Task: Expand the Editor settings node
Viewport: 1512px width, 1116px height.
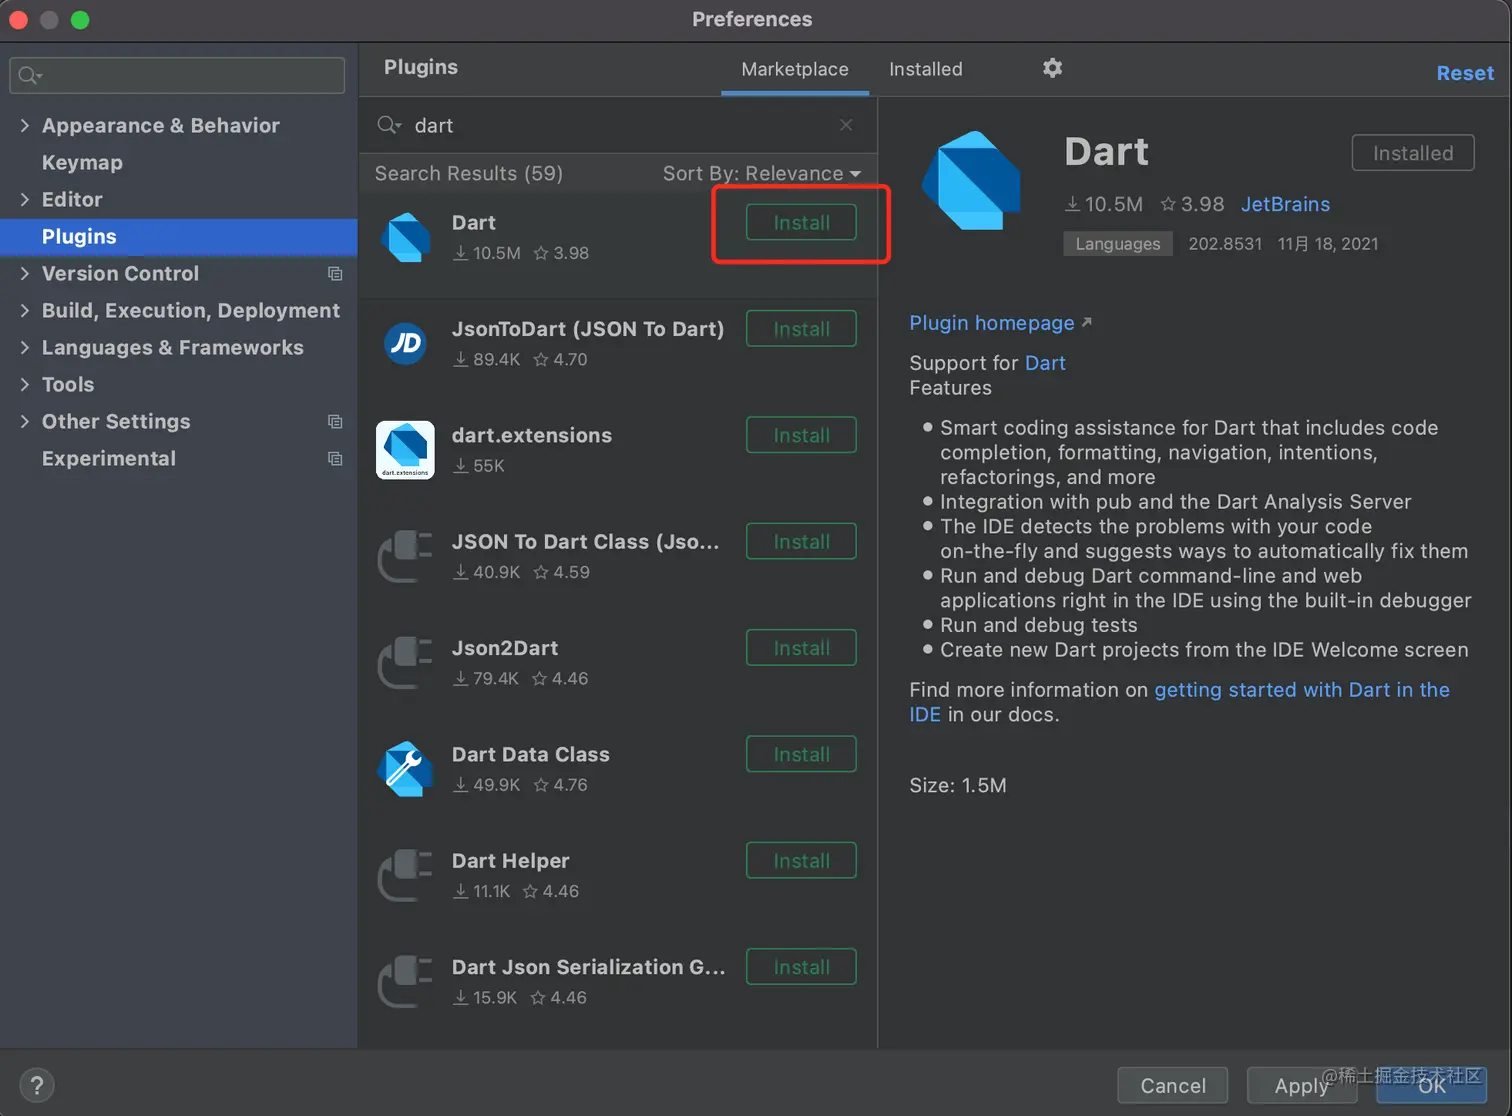Action: [x=24, y=199]
